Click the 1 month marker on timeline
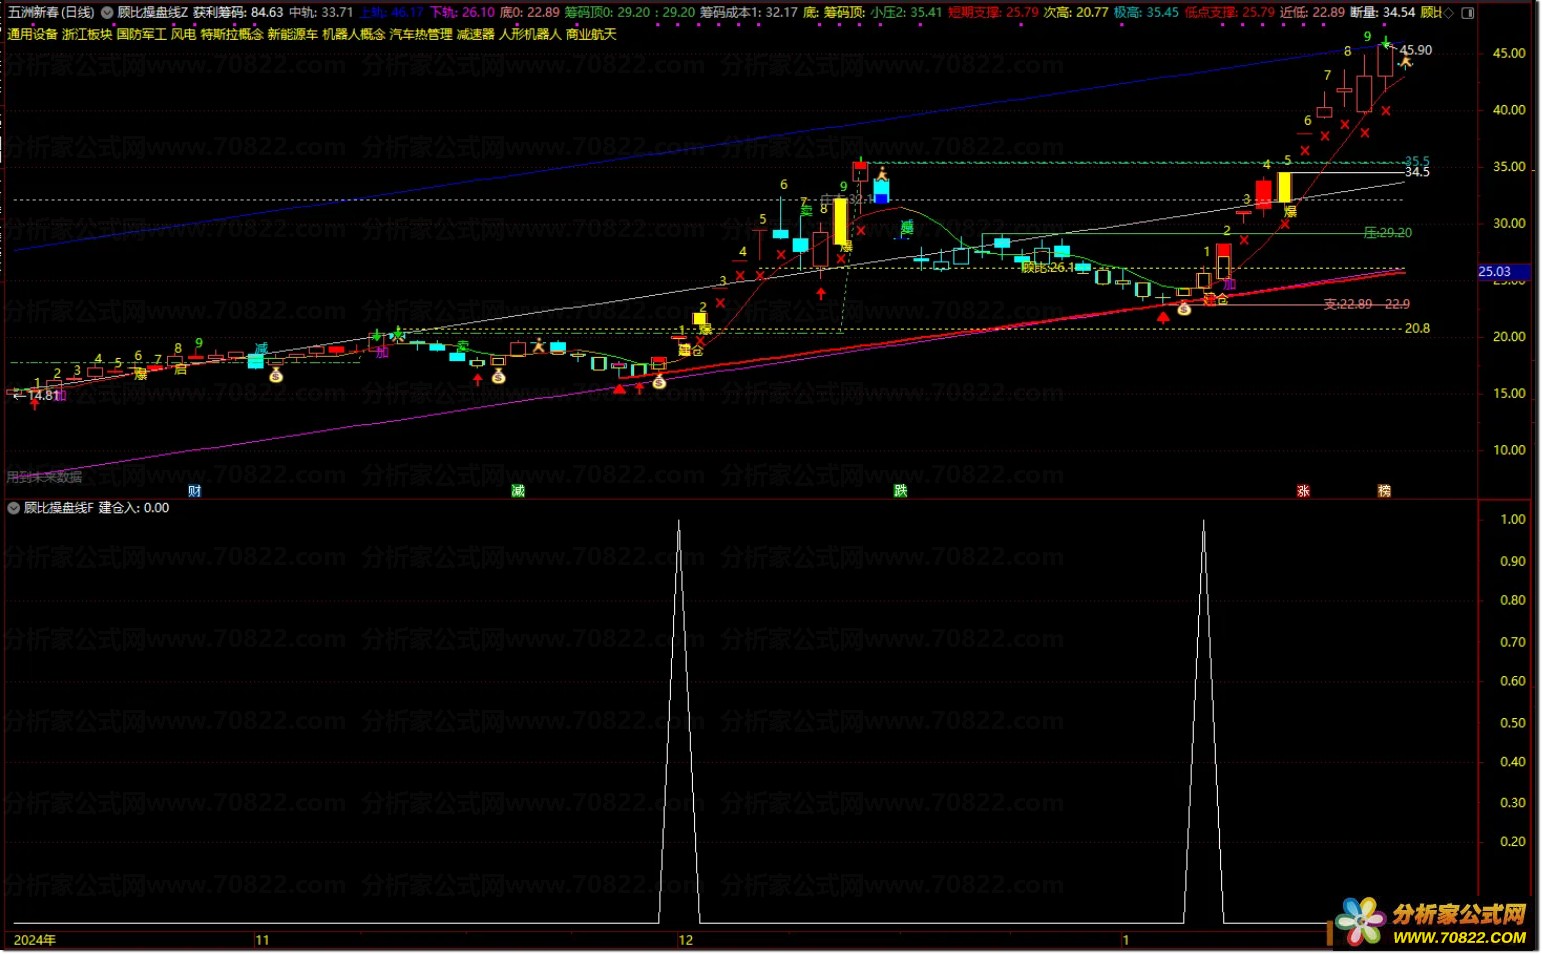The width and height of the screenshot is (1543, 954). 1125,940
